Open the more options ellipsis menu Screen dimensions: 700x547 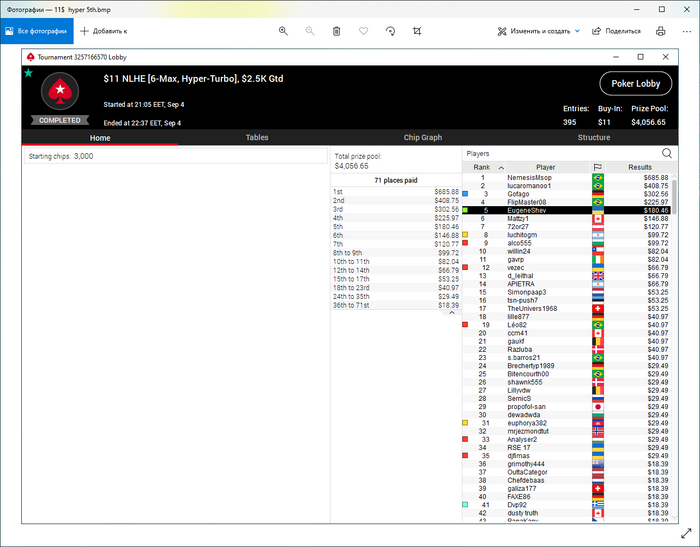coord(687,31)
